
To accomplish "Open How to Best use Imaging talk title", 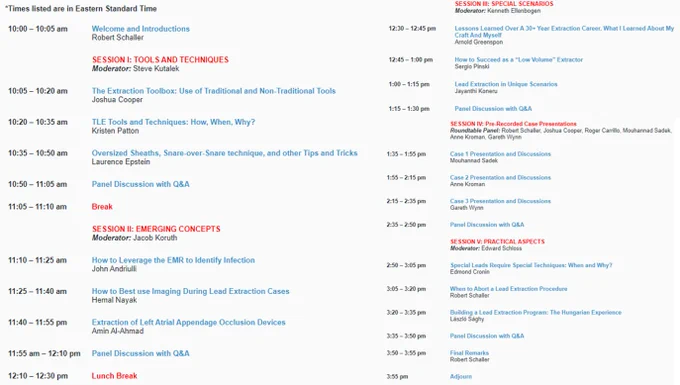I will click(190, 291).
